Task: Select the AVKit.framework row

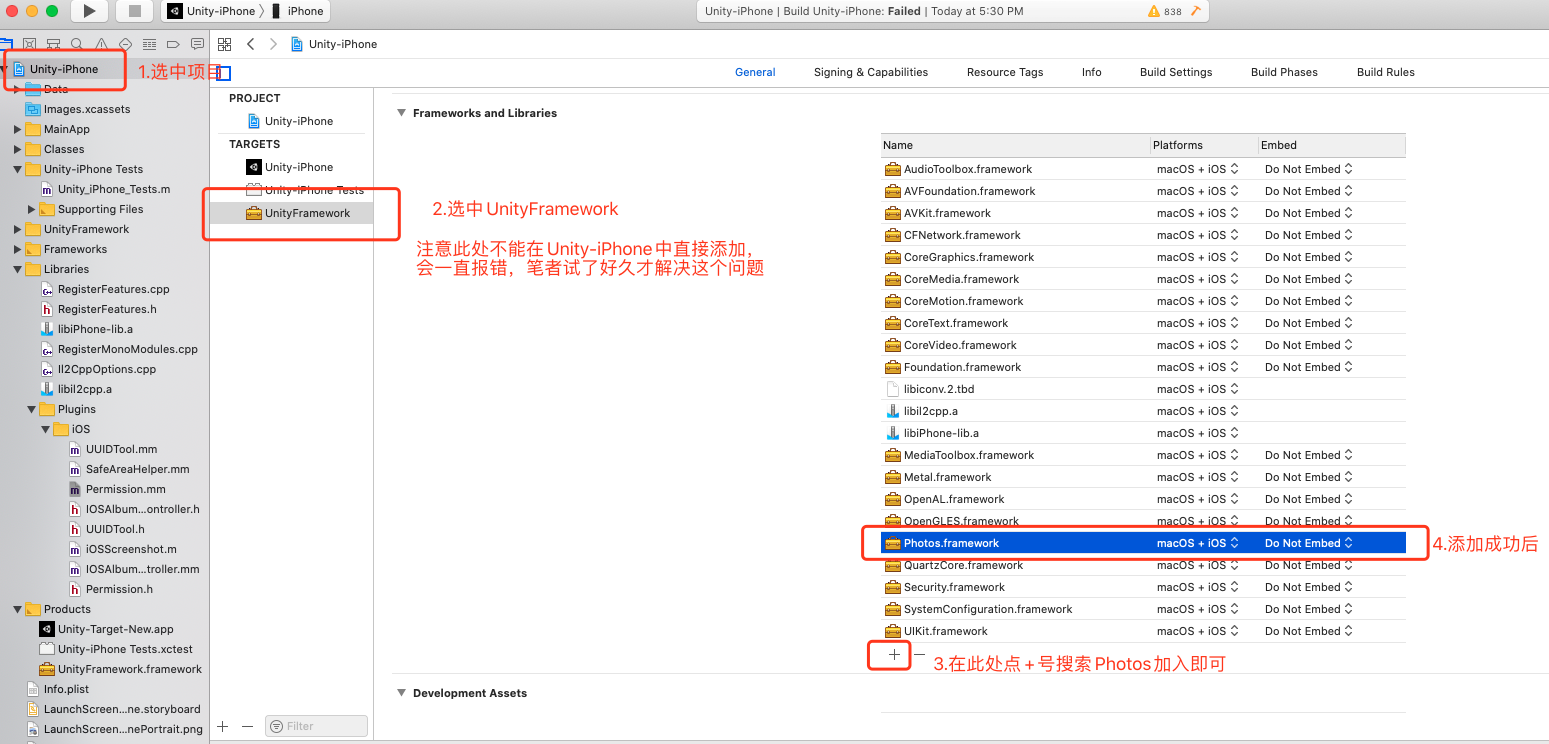Action: tap(1143, 213)
